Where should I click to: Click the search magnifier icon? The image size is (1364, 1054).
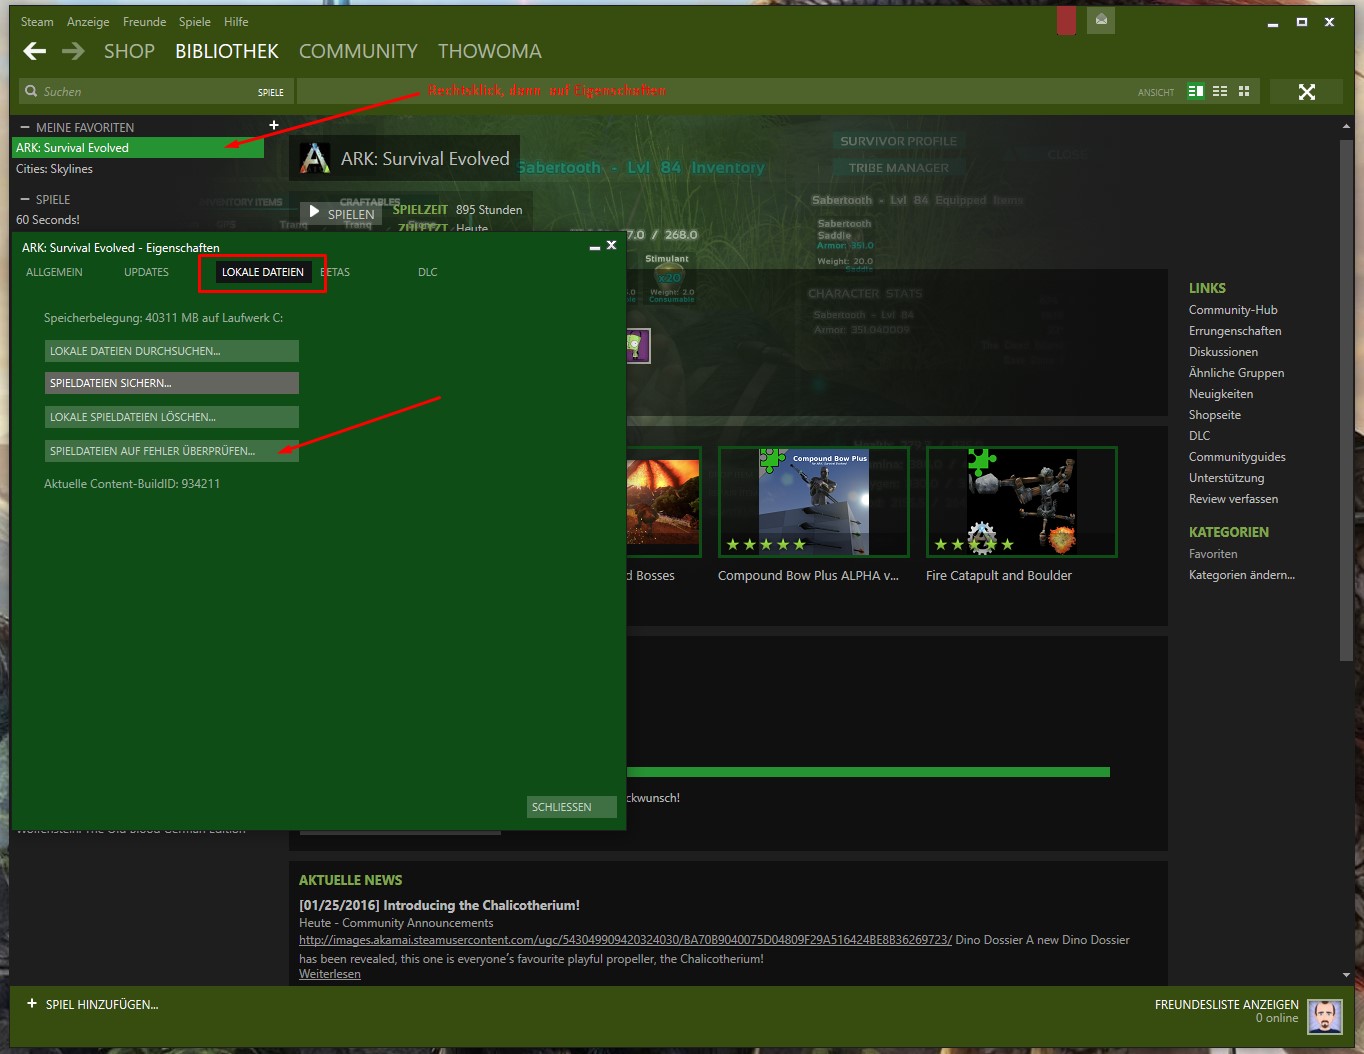[31, 91]
